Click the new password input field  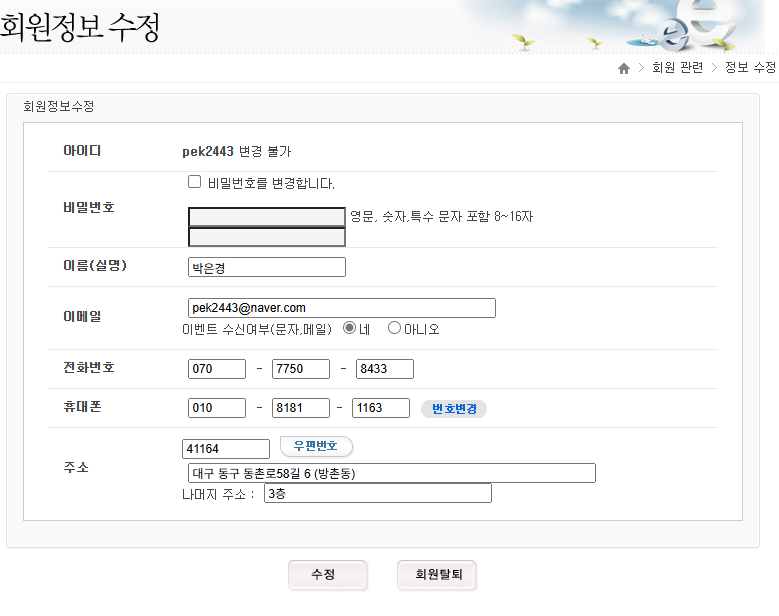[267, 217]
